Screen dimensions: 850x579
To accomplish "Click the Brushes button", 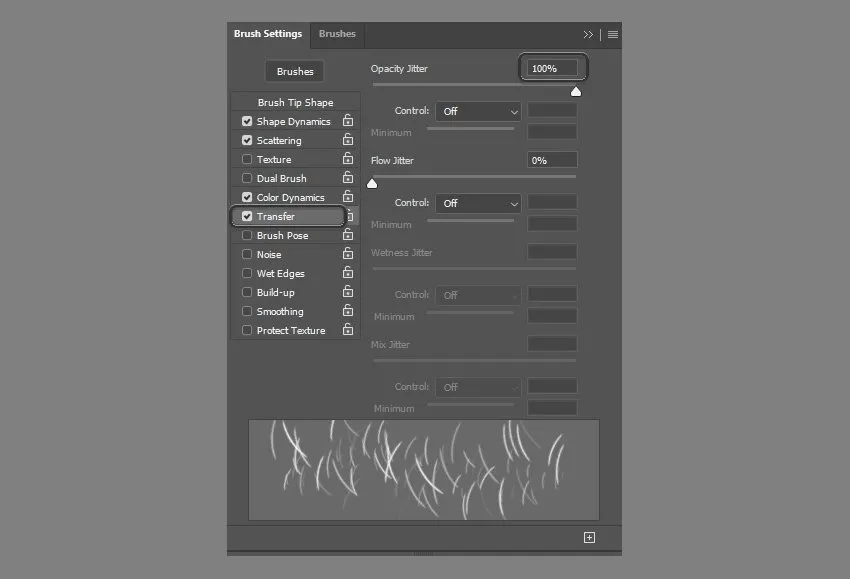I will (x=295, y=72).
